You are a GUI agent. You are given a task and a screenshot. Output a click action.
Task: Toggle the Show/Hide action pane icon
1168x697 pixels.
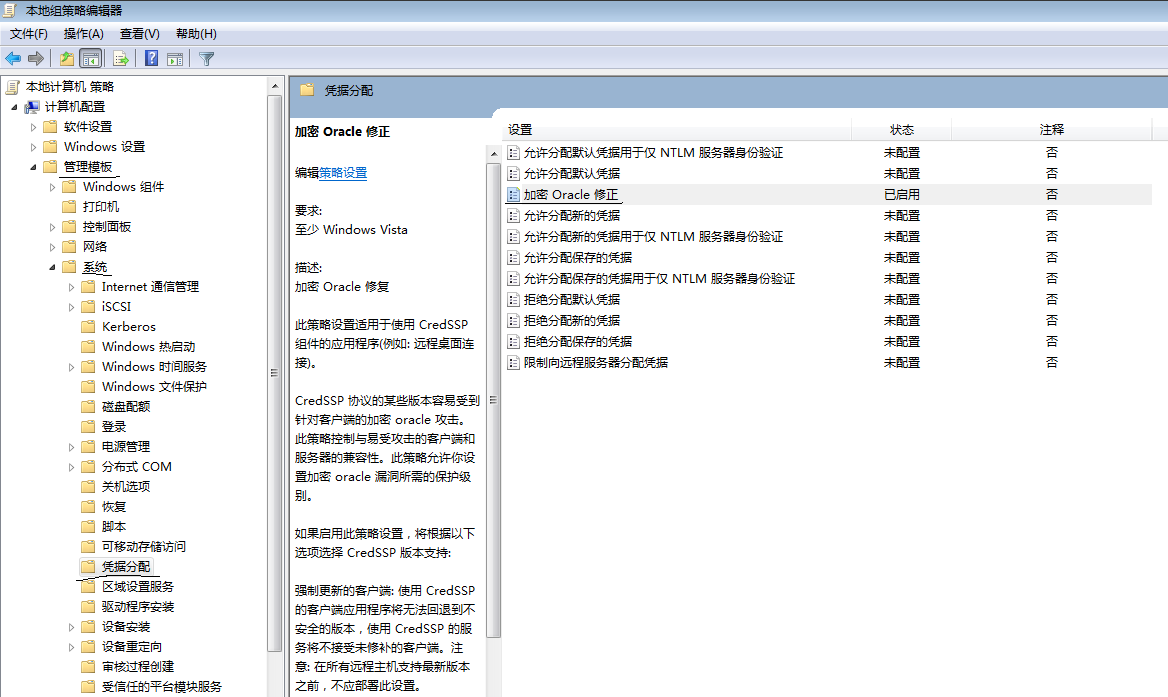click(x=174, y=58)
